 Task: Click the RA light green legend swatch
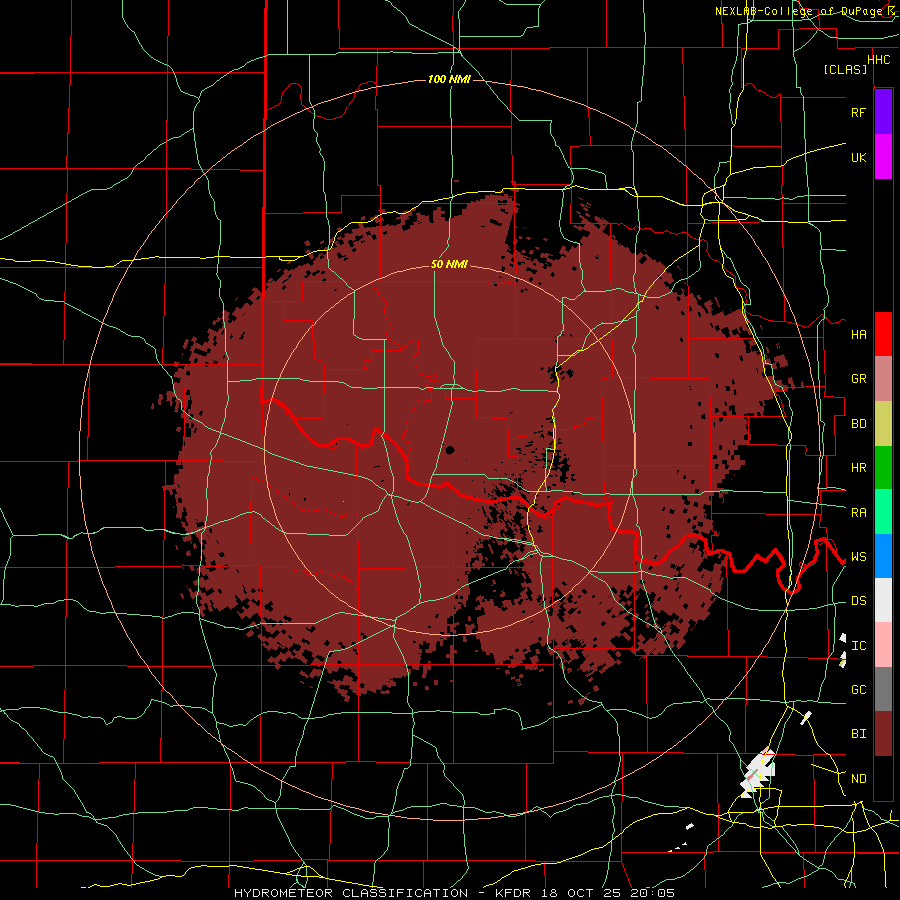883,512
